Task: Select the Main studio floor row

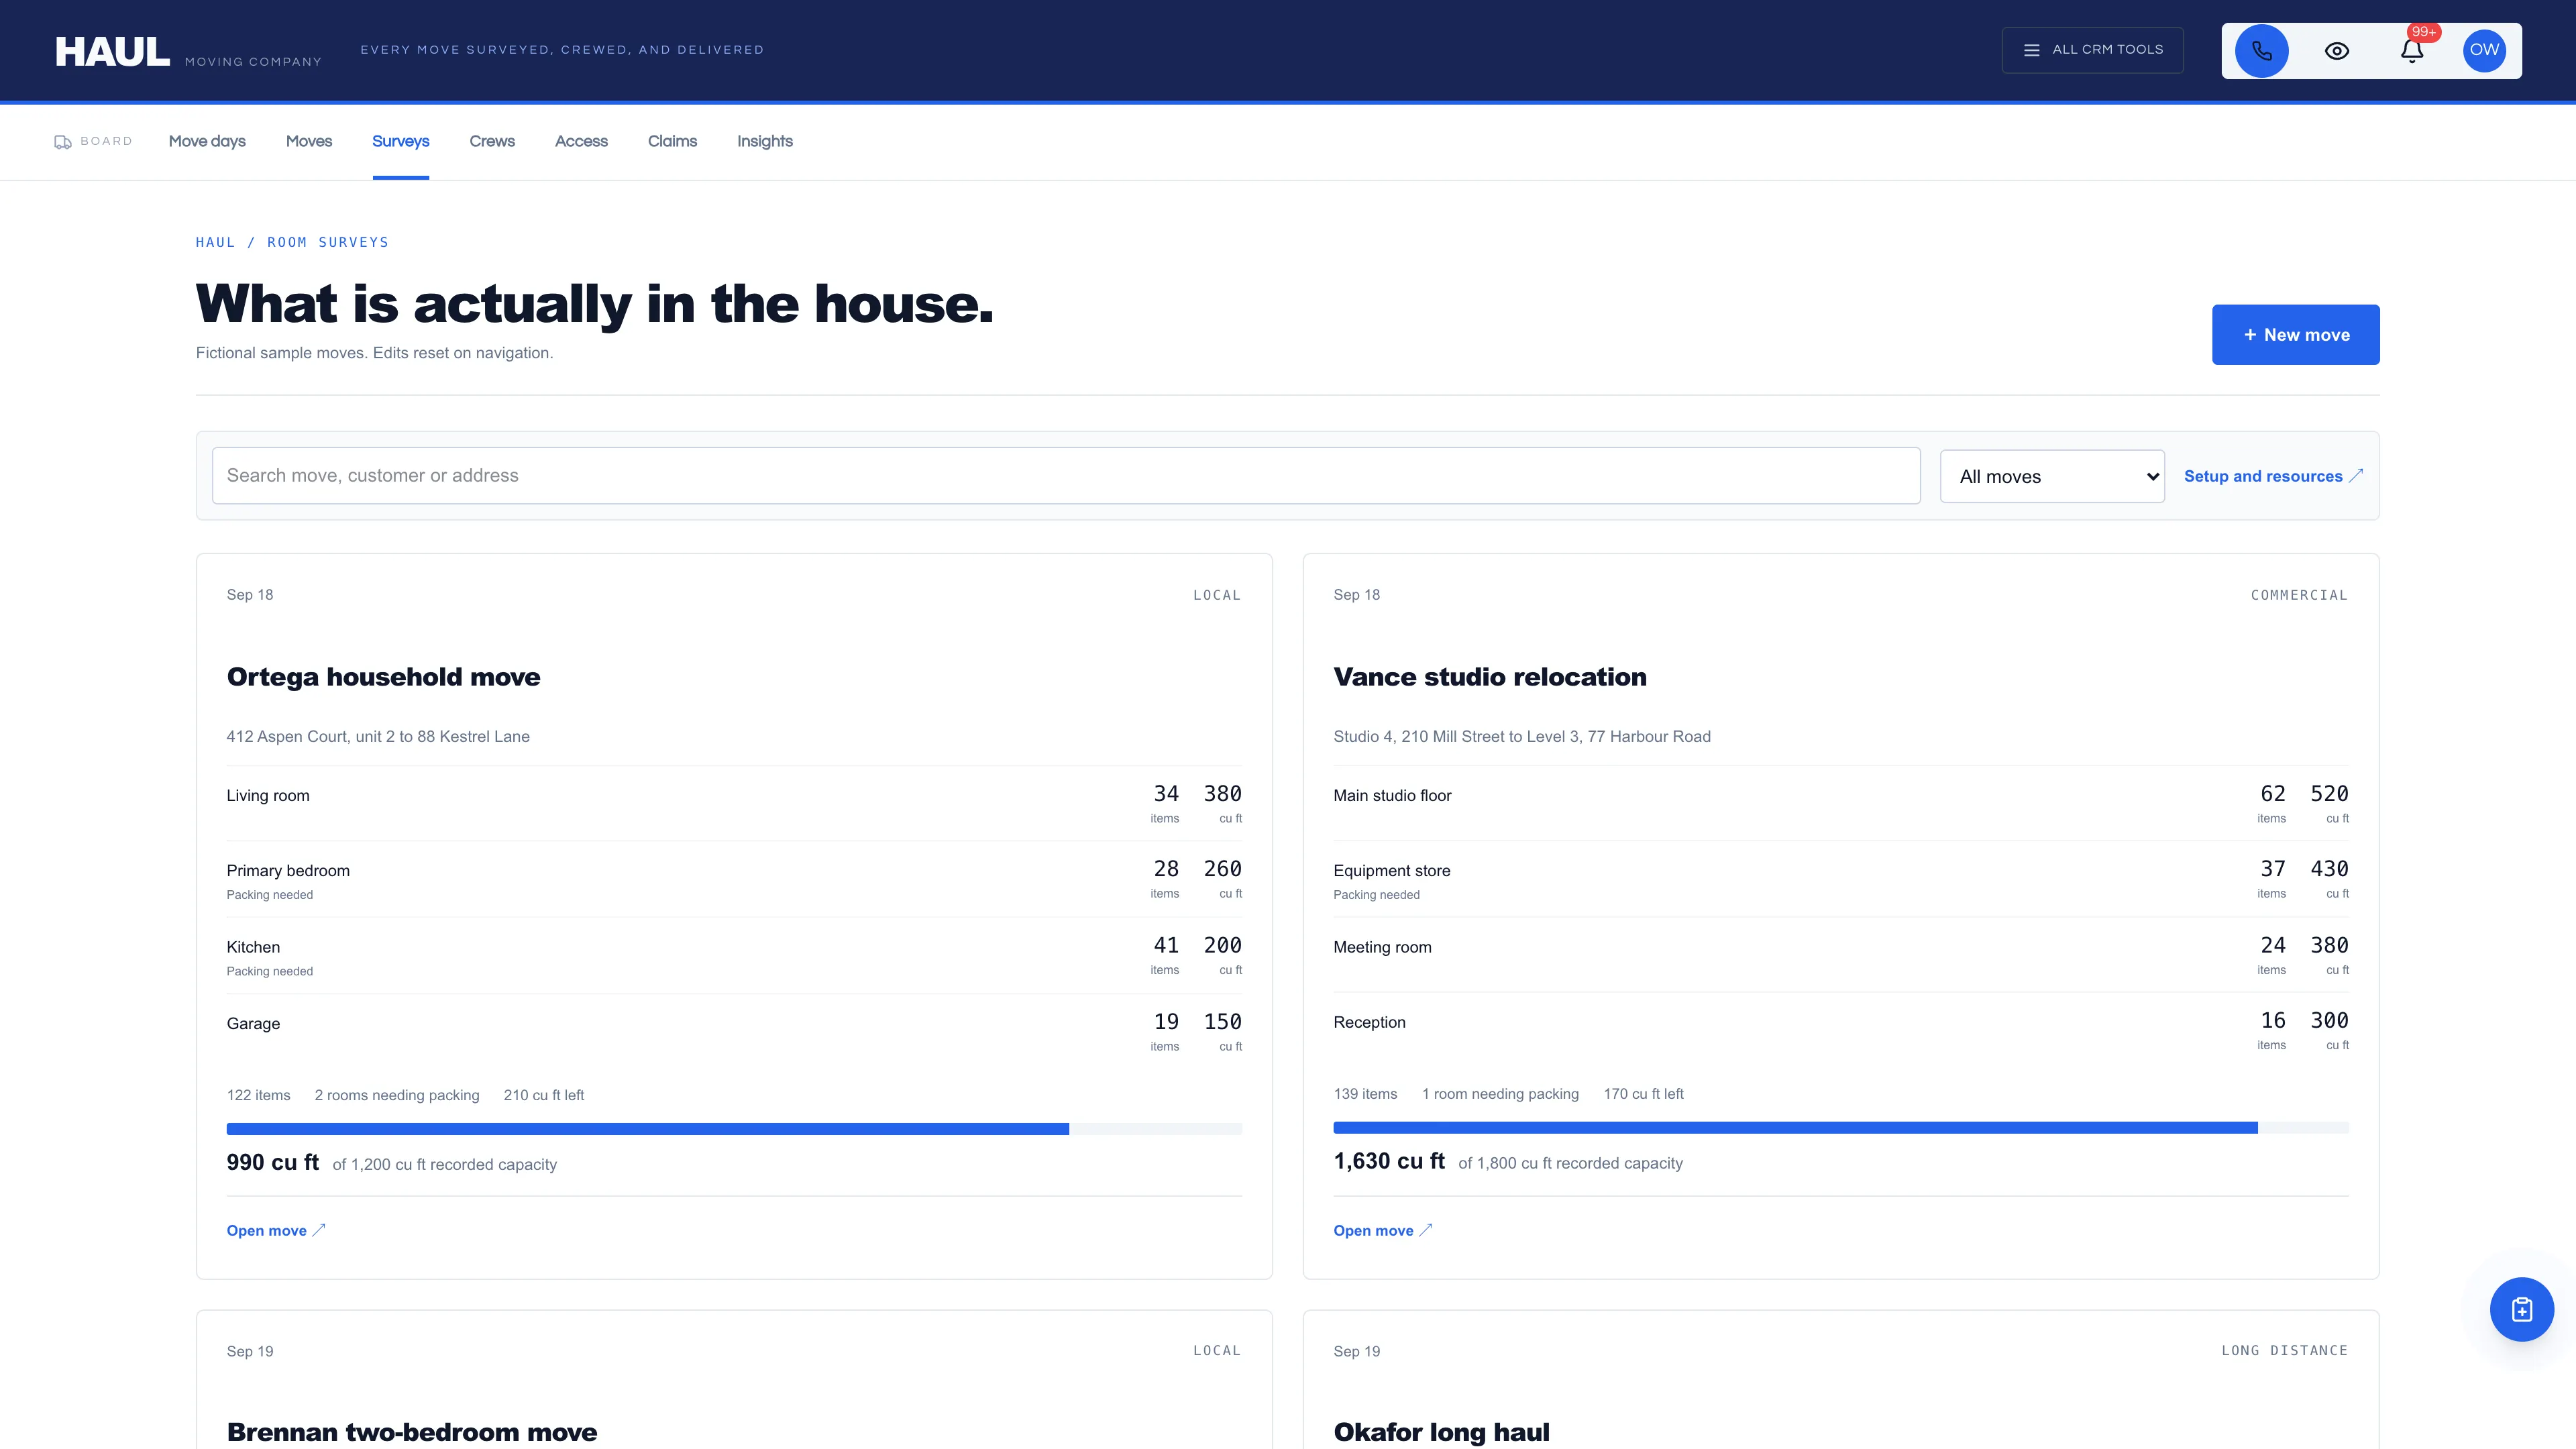Action: [x=1841, y=804]
